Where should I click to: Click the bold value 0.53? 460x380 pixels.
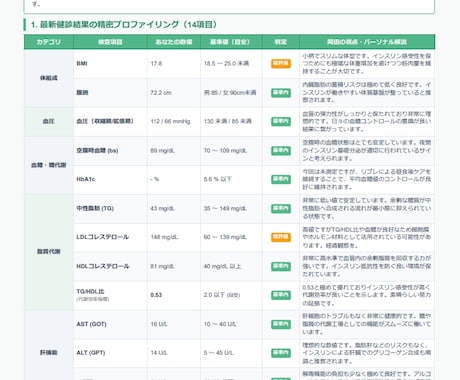click(x=156, y=295)
